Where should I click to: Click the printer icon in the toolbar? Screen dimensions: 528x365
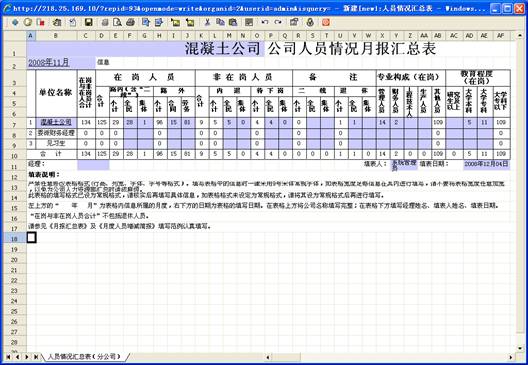coord(130,23)
